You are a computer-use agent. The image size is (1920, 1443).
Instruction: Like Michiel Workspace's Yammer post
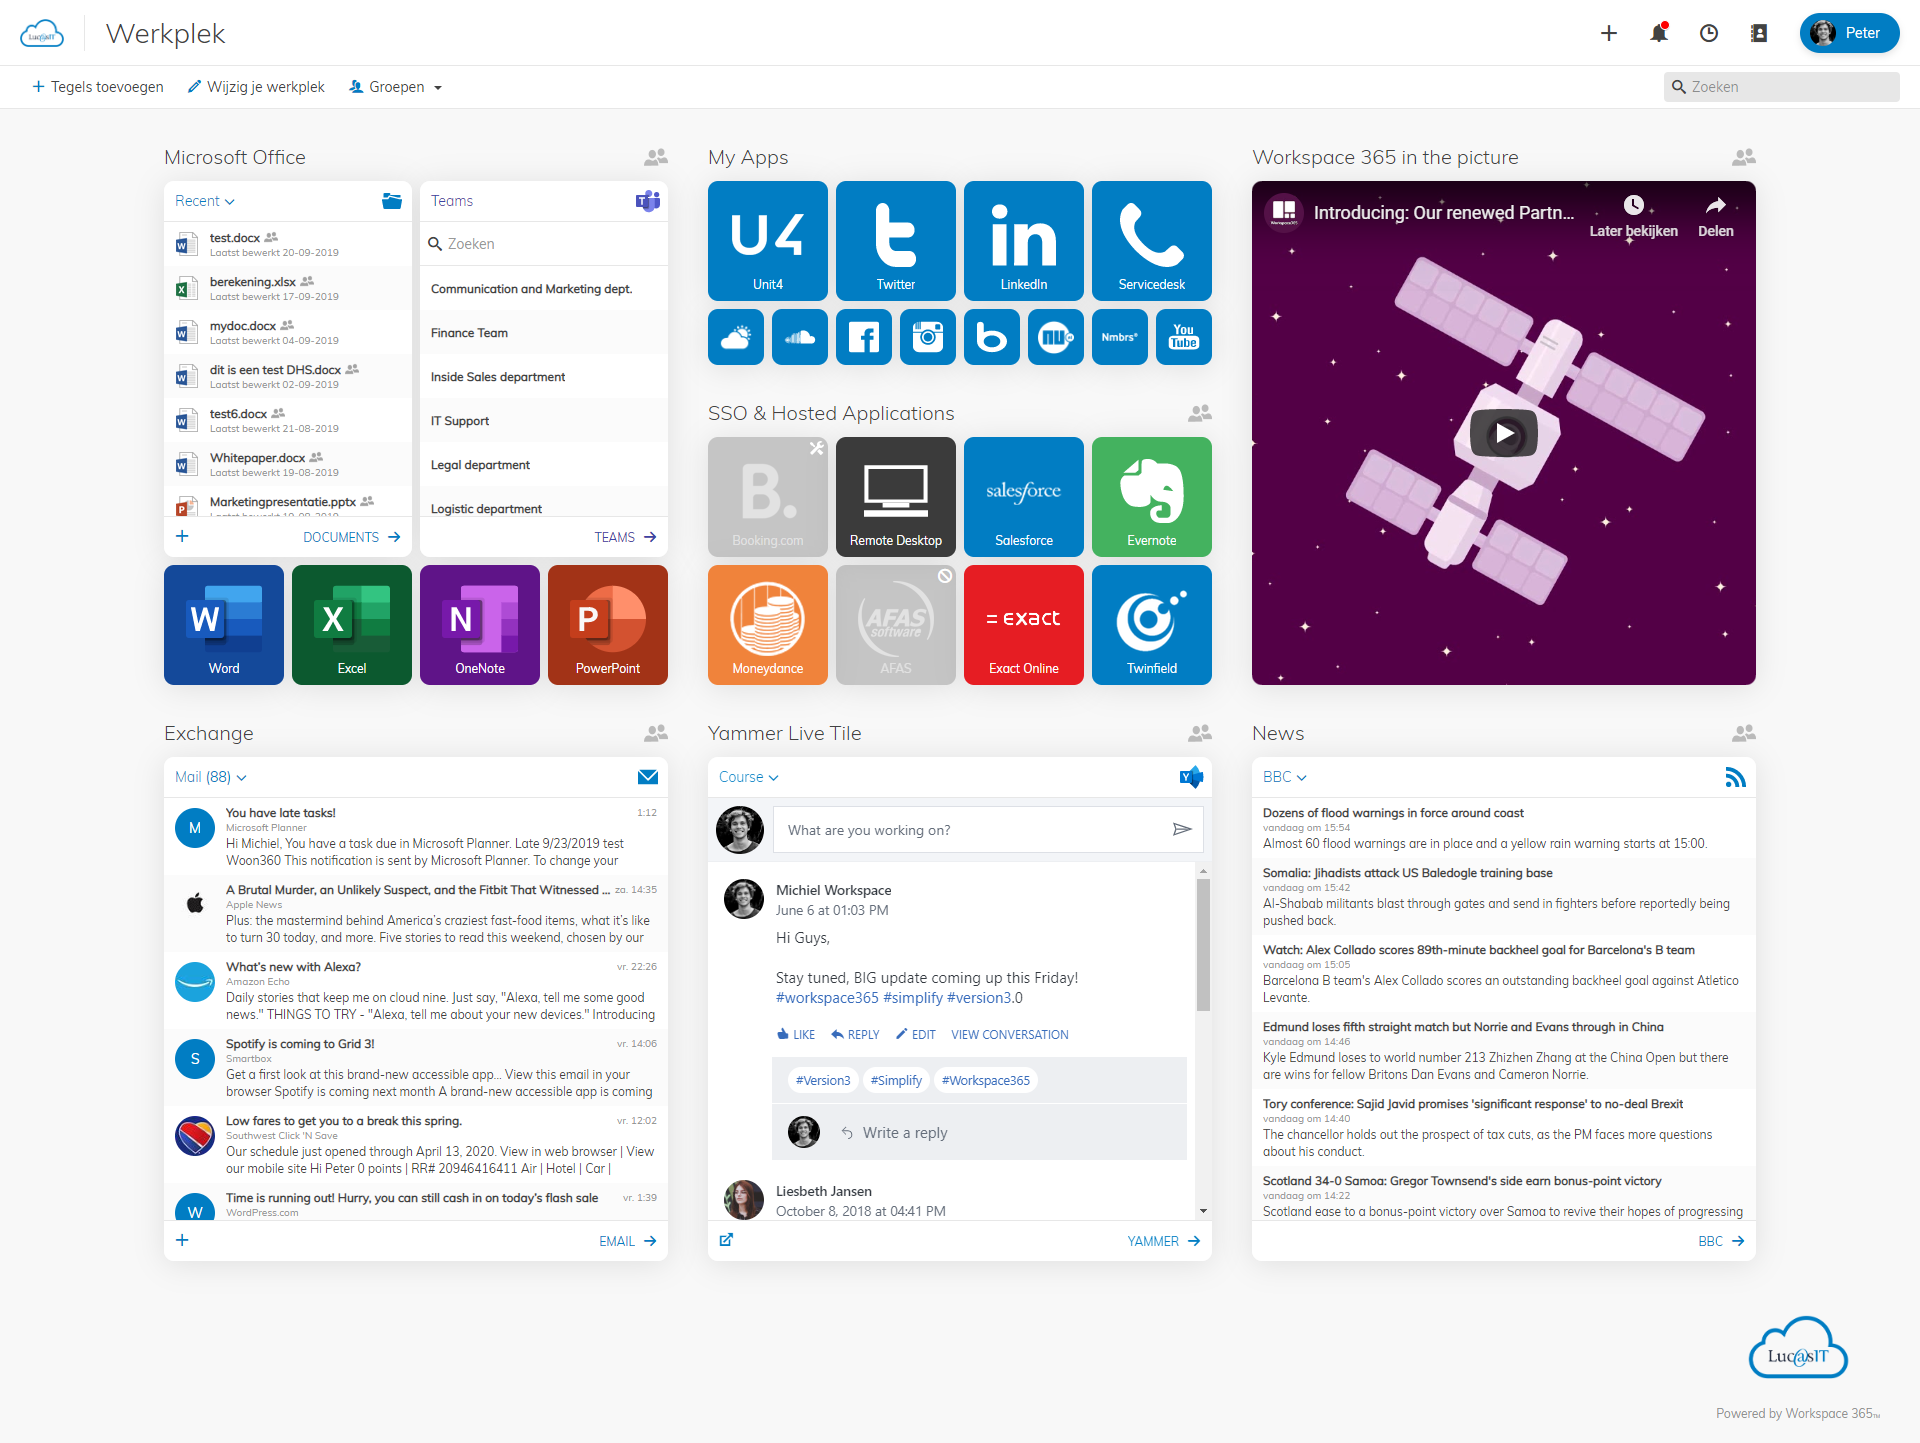click(x=796, y=1035)
